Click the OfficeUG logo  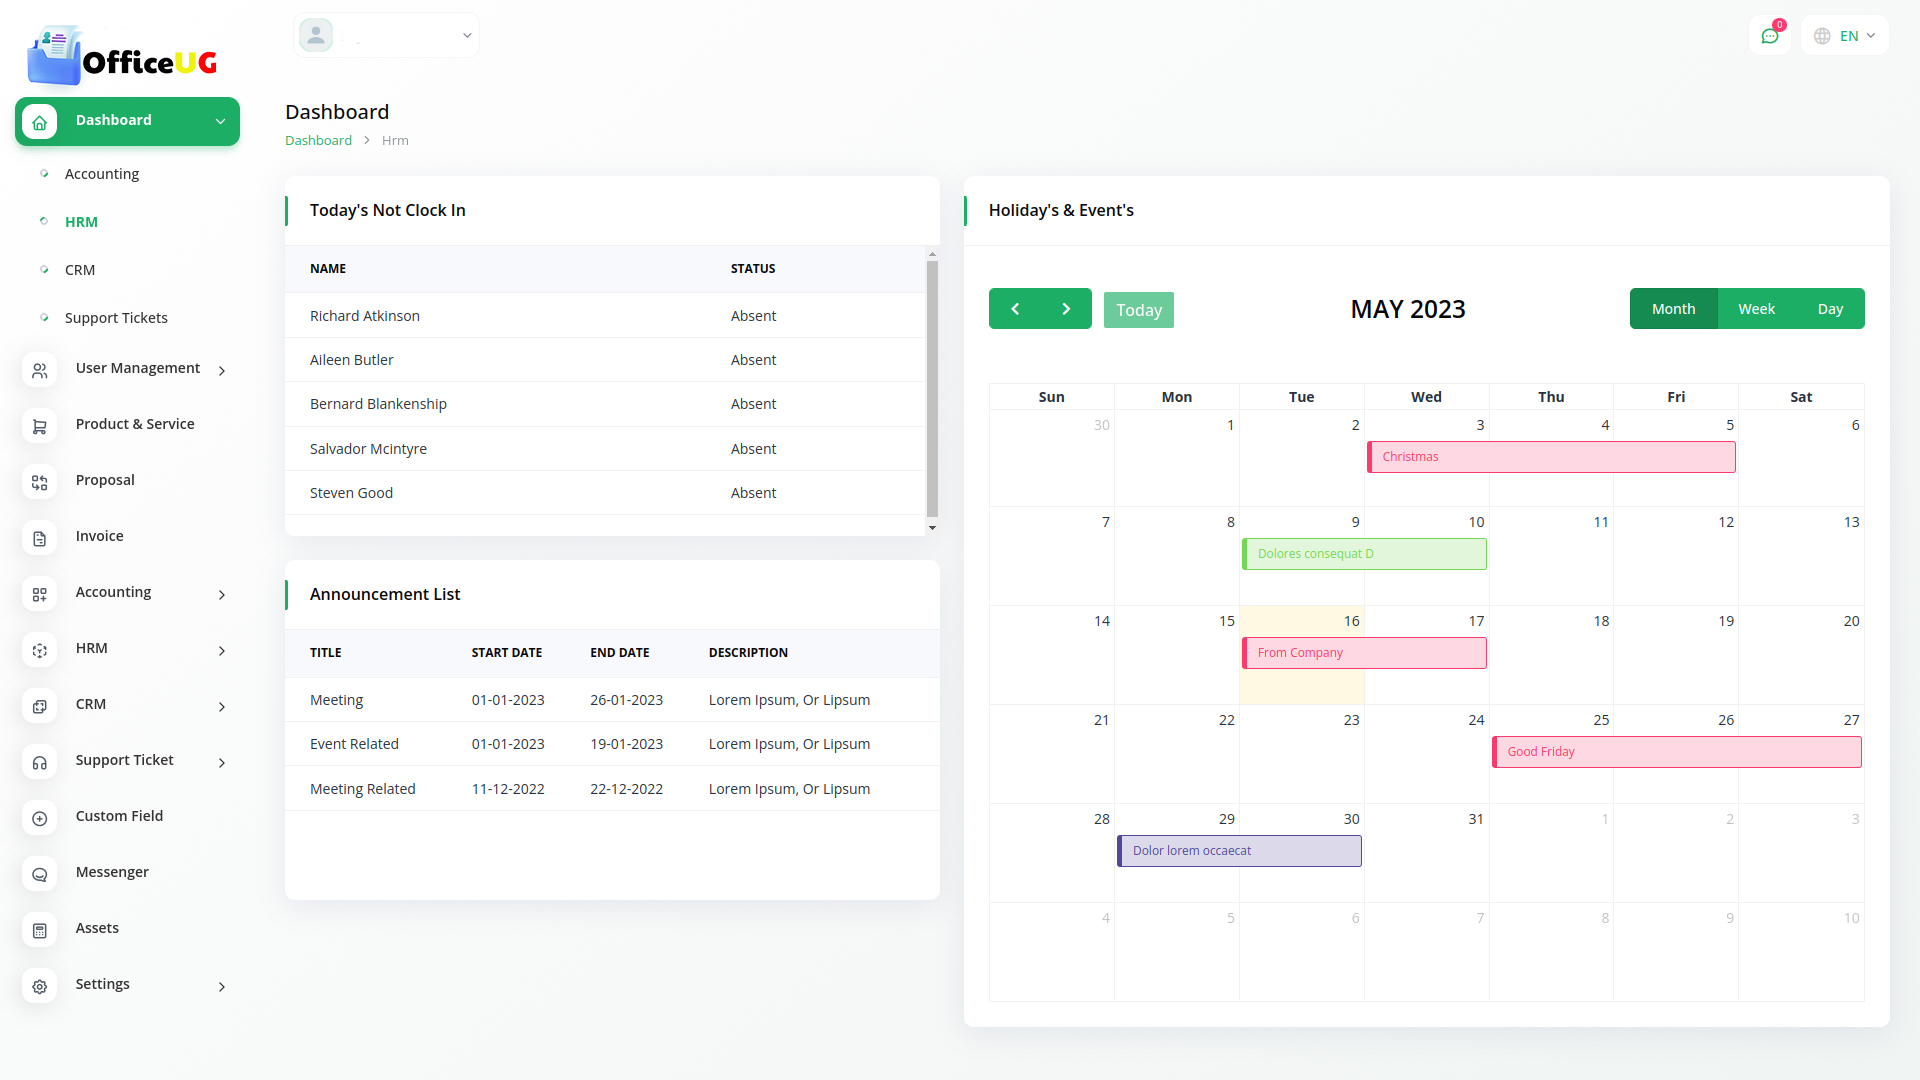tap(122, 56)
